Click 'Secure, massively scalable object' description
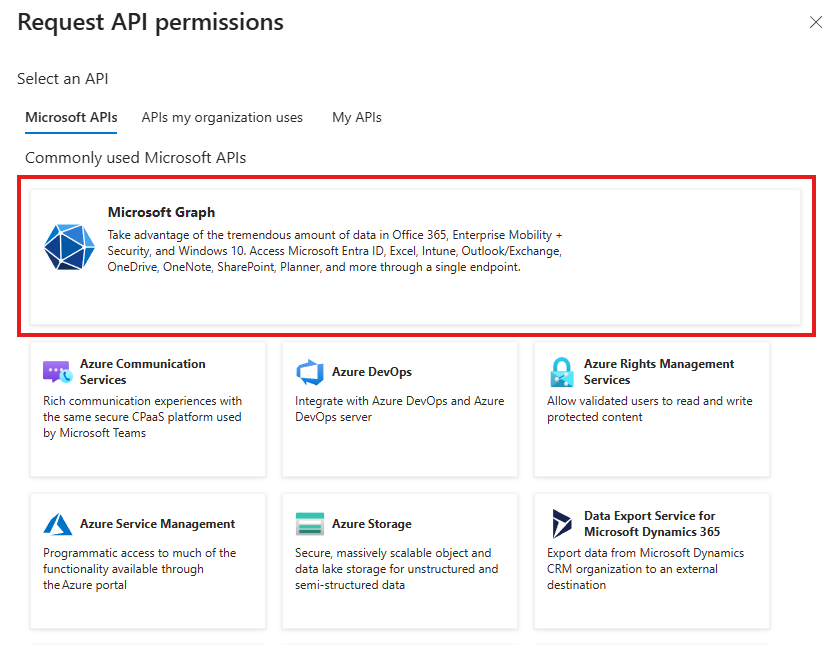Viewport: 833px width, 645px height. pos(396,569)
